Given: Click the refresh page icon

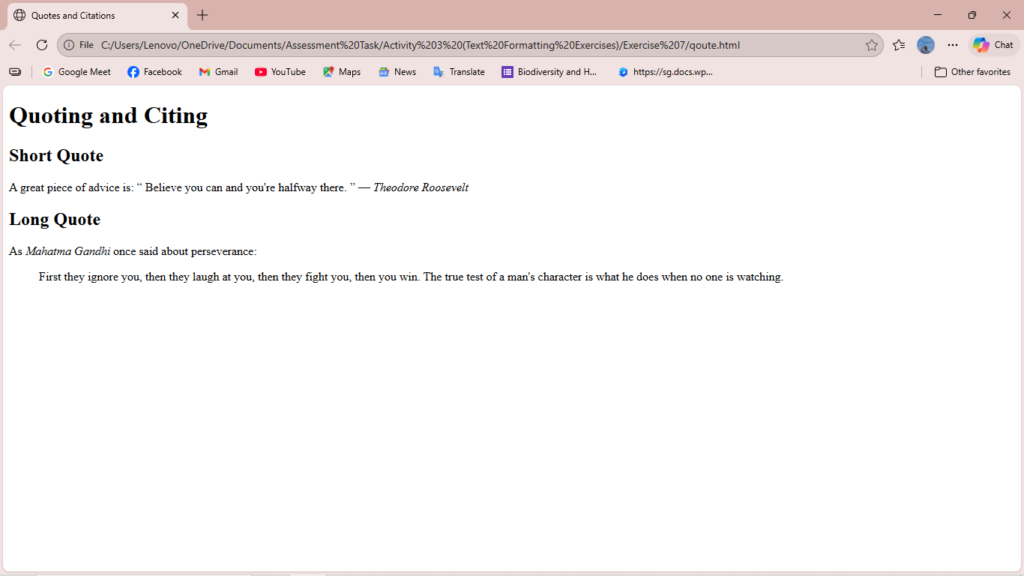Looking at the screenshot, I should click(42, 45).
